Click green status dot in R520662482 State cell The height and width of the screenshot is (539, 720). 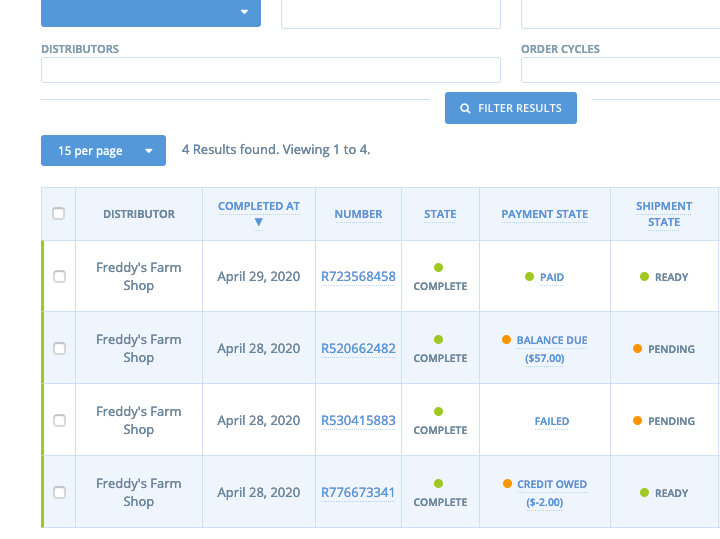pyautogui.click(x=439, y=339)
